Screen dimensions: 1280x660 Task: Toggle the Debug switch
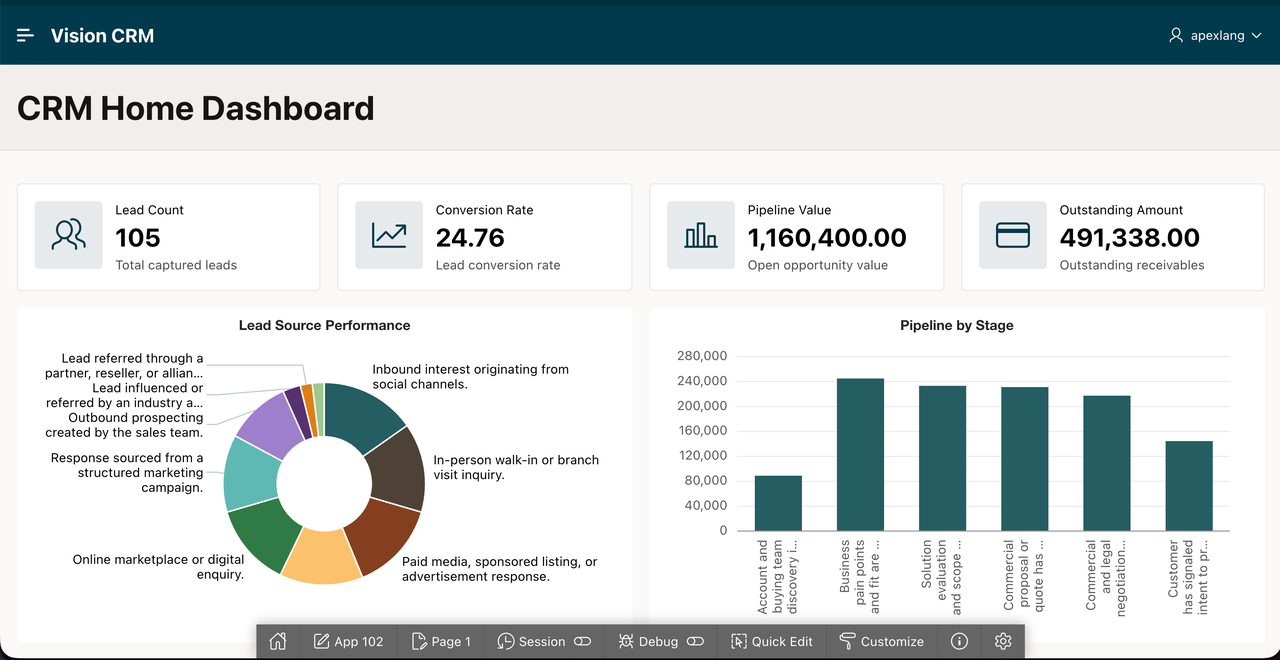(x=696, y=641)
